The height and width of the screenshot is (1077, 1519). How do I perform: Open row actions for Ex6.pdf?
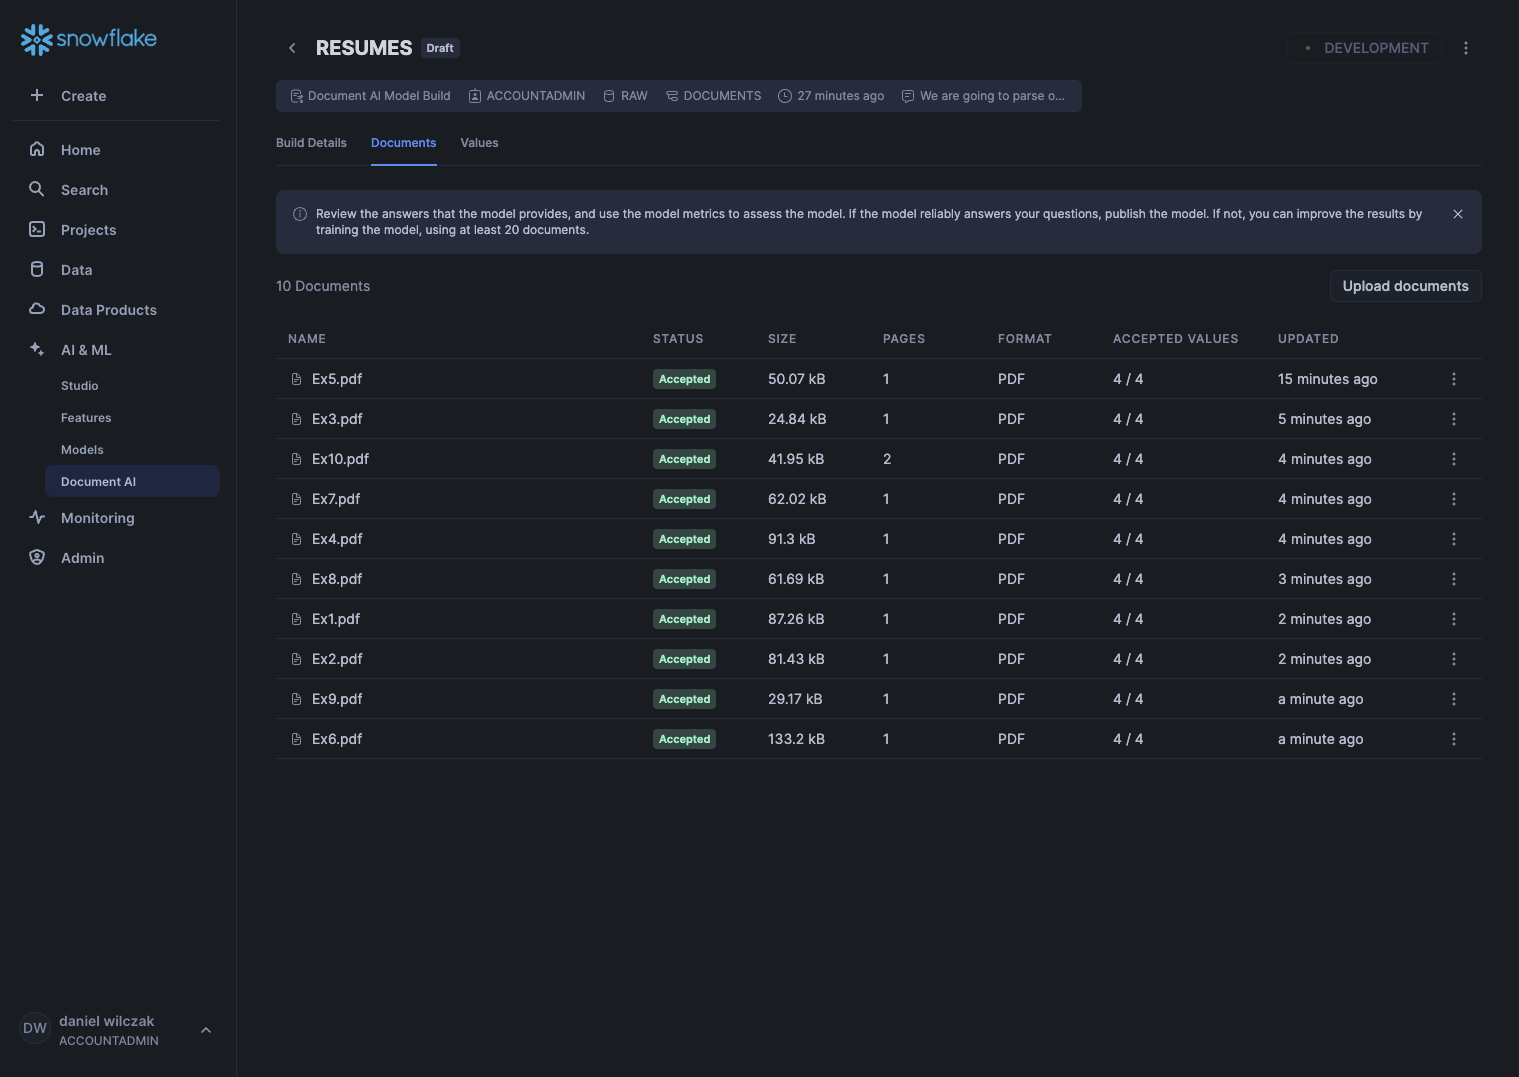[1454, 739]
